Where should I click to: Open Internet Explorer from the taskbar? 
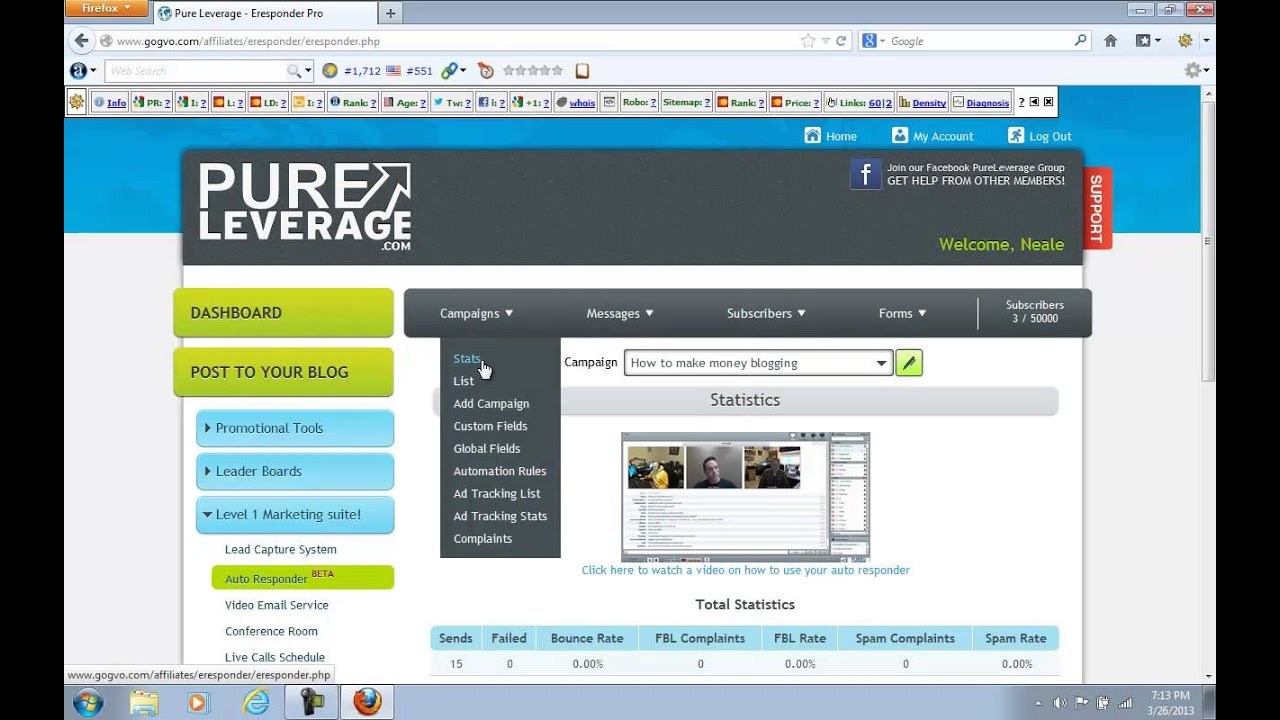tap(256, 702)
